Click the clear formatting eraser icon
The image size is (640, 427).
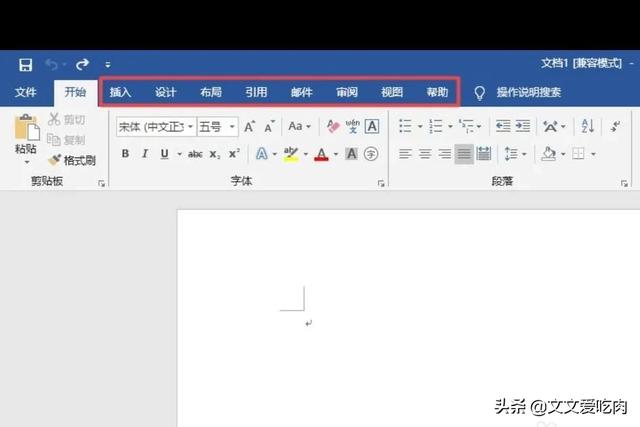[333, 127]
